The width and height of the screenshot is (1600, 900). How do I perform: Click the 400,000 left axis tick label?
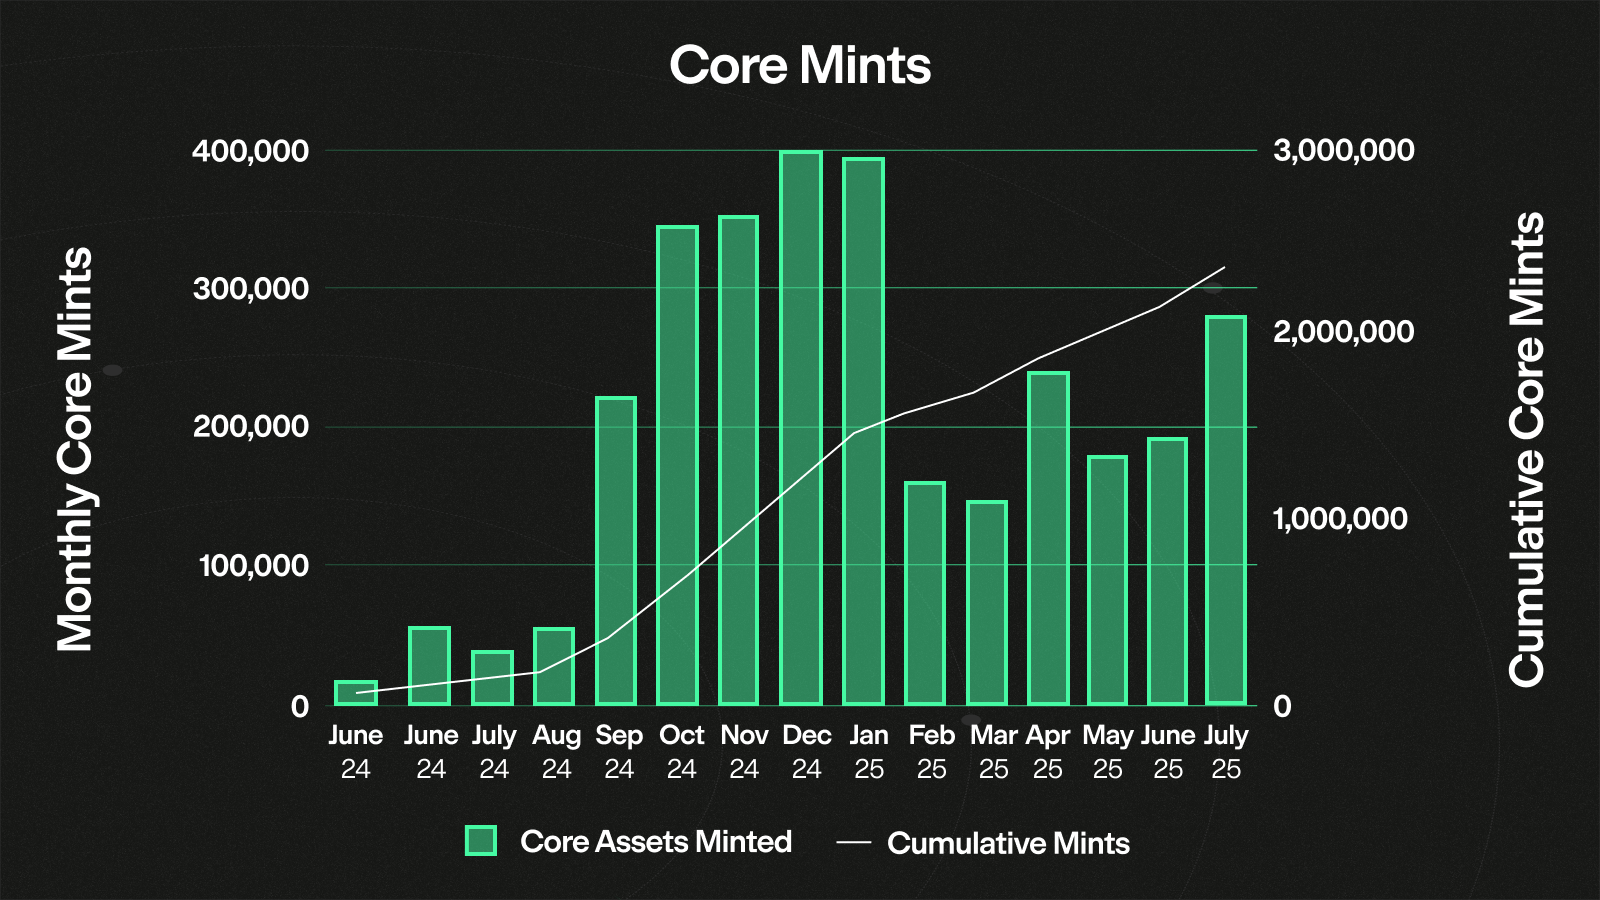[250, 151]
